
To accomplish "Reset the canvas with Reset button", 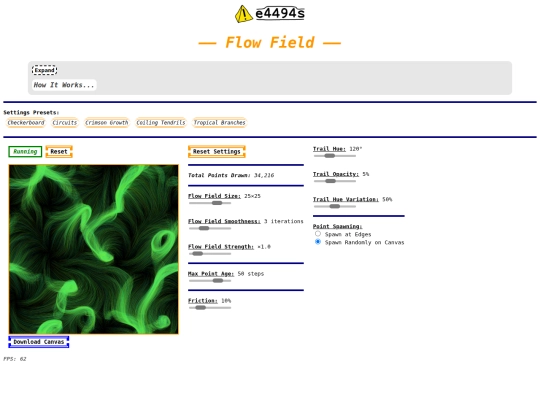I will tap(59, 152).
